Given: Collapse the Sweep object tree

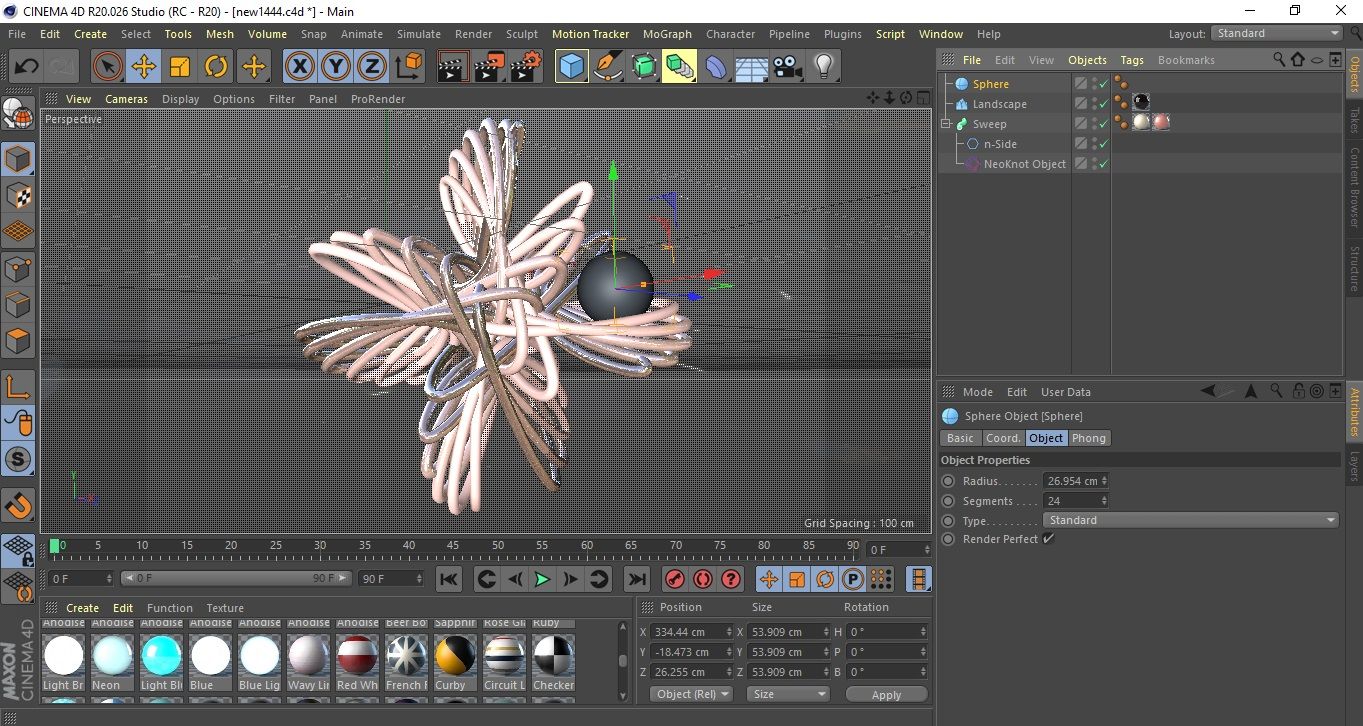Looking at the screenshot, I should click(x=945, y=124).
